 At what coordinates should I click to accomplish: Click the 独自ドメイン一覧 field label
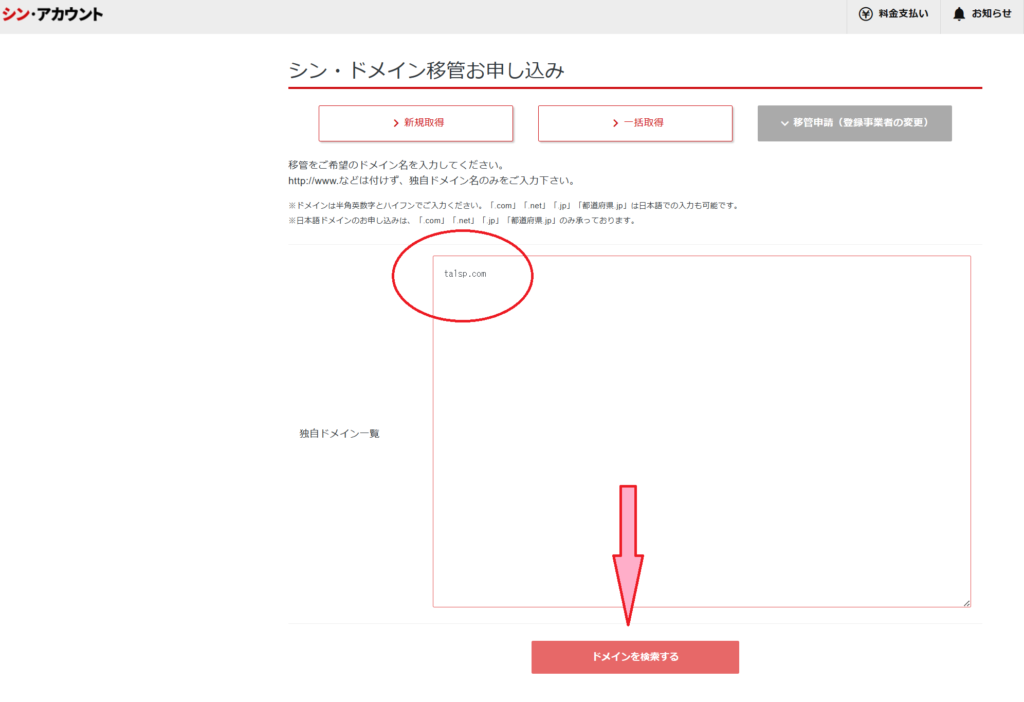339,434
